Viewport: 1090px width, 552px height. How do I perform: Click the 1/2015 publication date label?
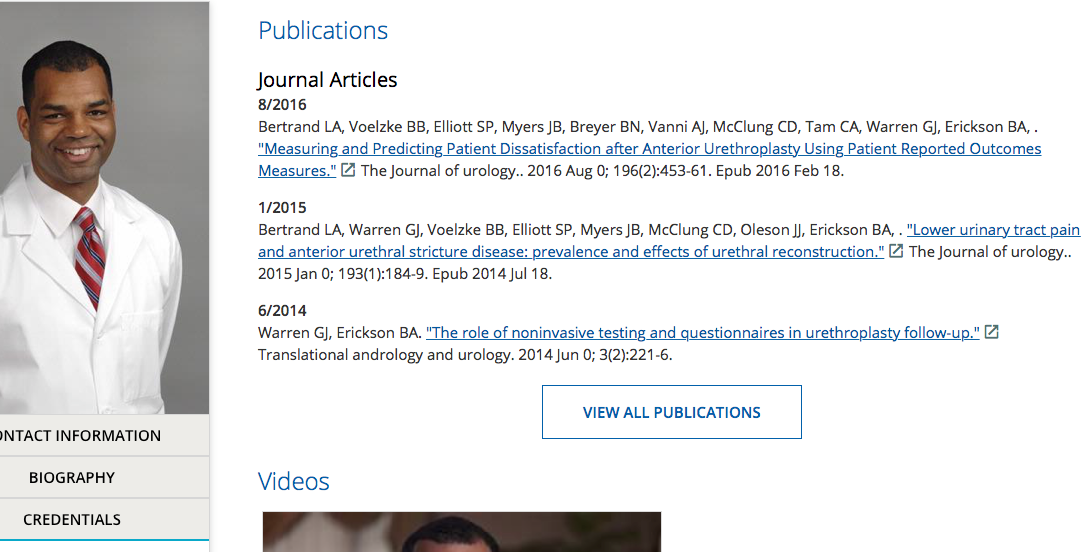tap(282, 207)
